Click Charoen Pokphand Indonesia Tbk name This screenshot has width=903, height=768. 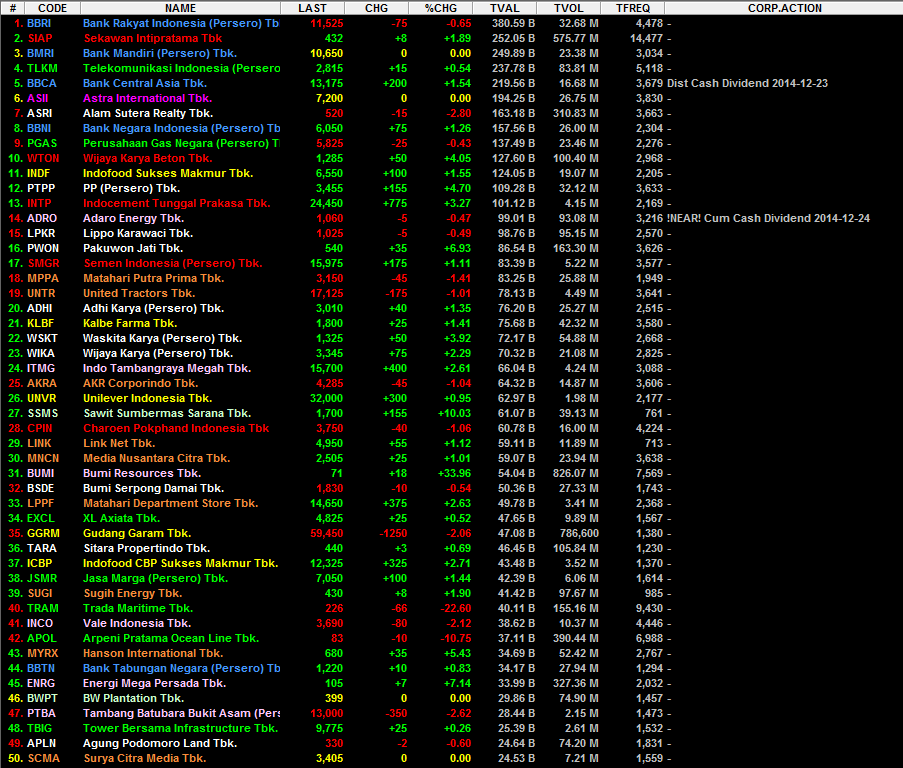[x=176, y=428]
